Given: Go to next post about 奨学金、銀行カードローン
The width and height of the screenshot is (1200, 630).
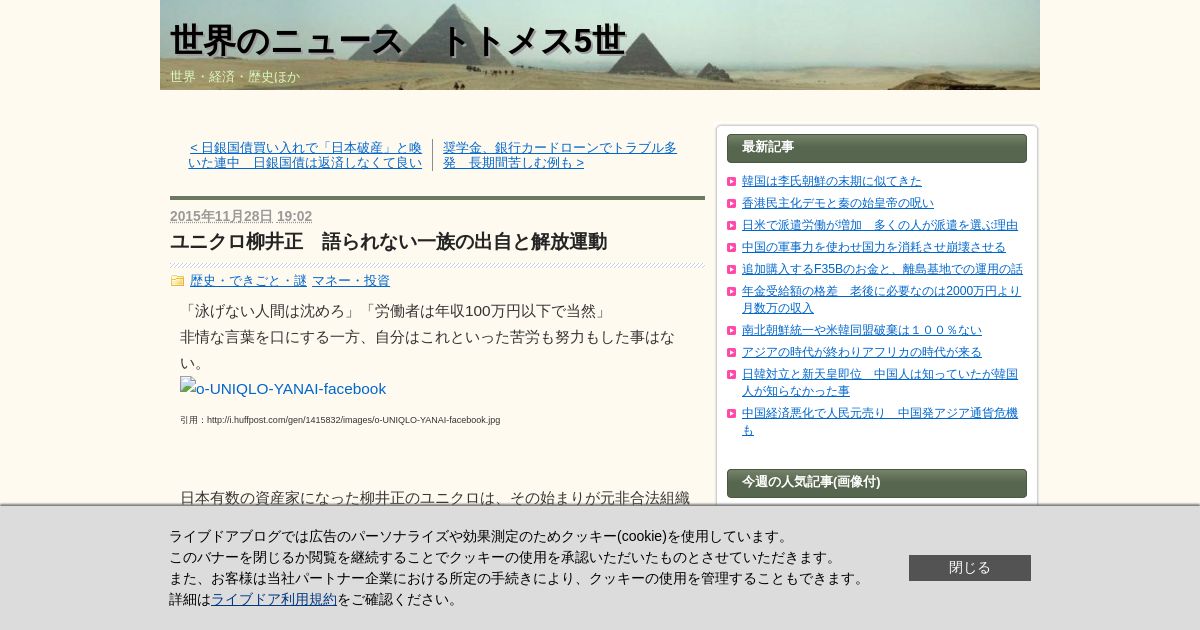Looking at the screenshot, I should [x=560, y=155].
